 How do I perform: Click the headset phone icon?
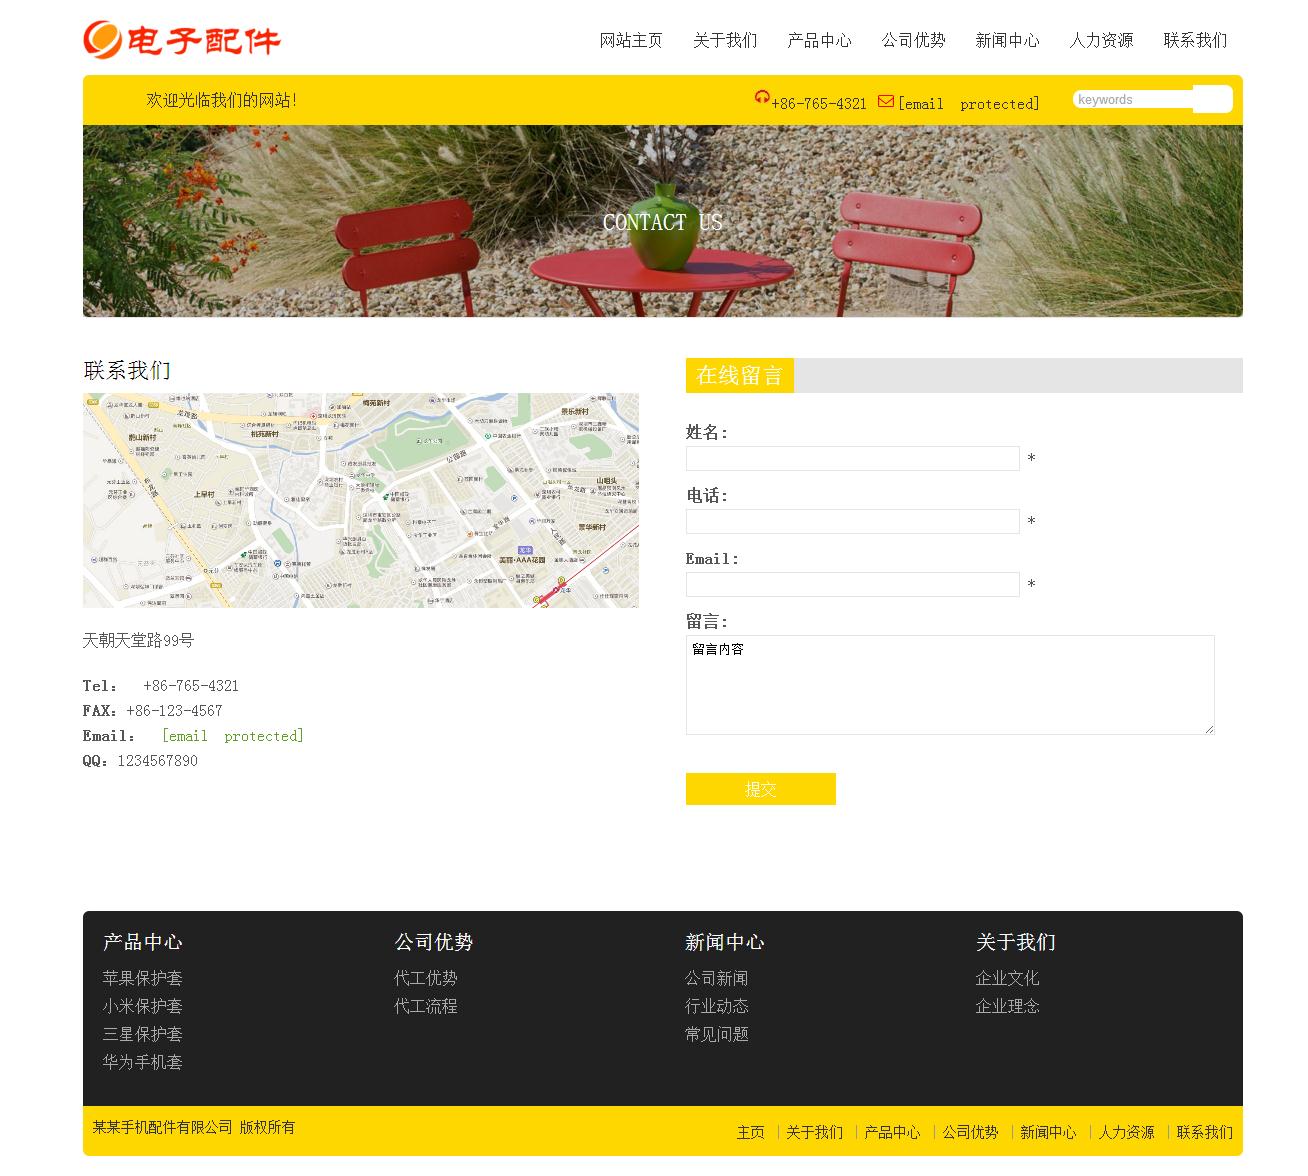pyautogui.click(x=762, y=97)
